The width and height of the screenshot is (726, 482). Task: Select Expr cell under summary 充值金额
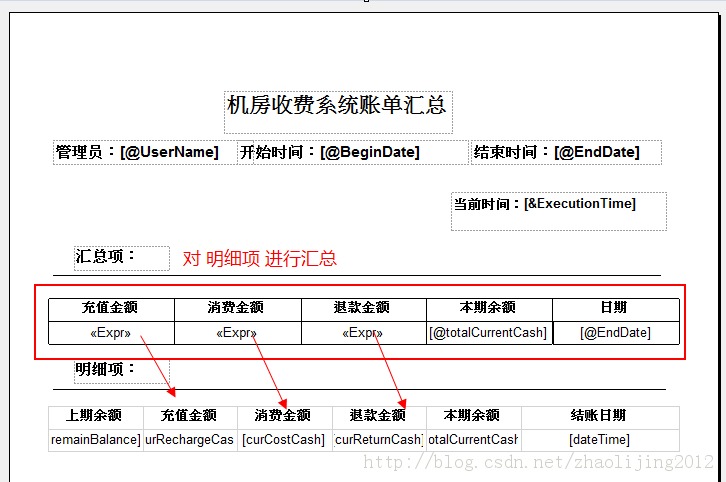(x=111, y=333)
